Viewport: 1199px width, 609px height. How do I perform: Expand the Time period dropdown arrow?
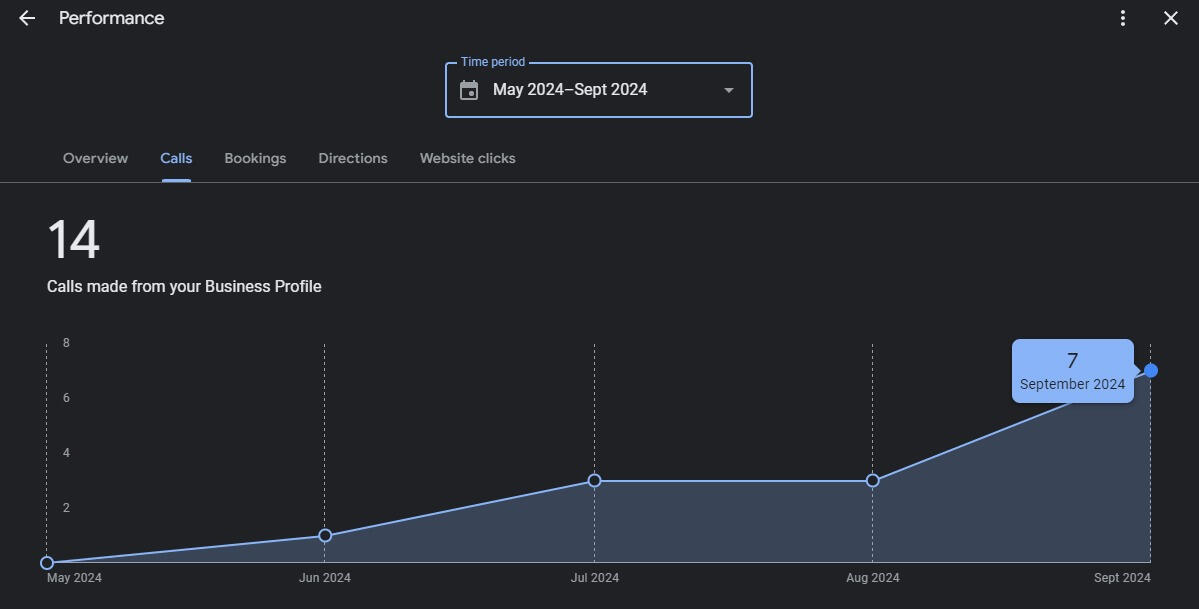[x=729, y=90]
